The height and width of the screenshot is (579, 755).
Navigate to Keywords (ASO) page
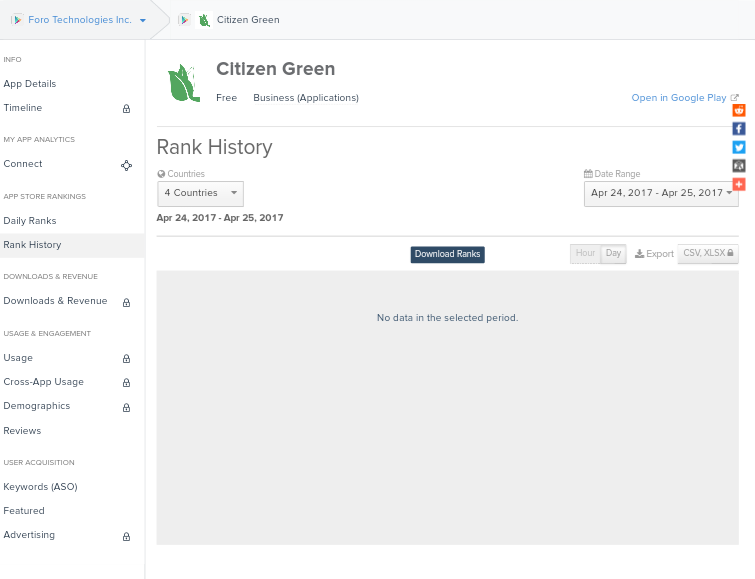click(40, 487)
